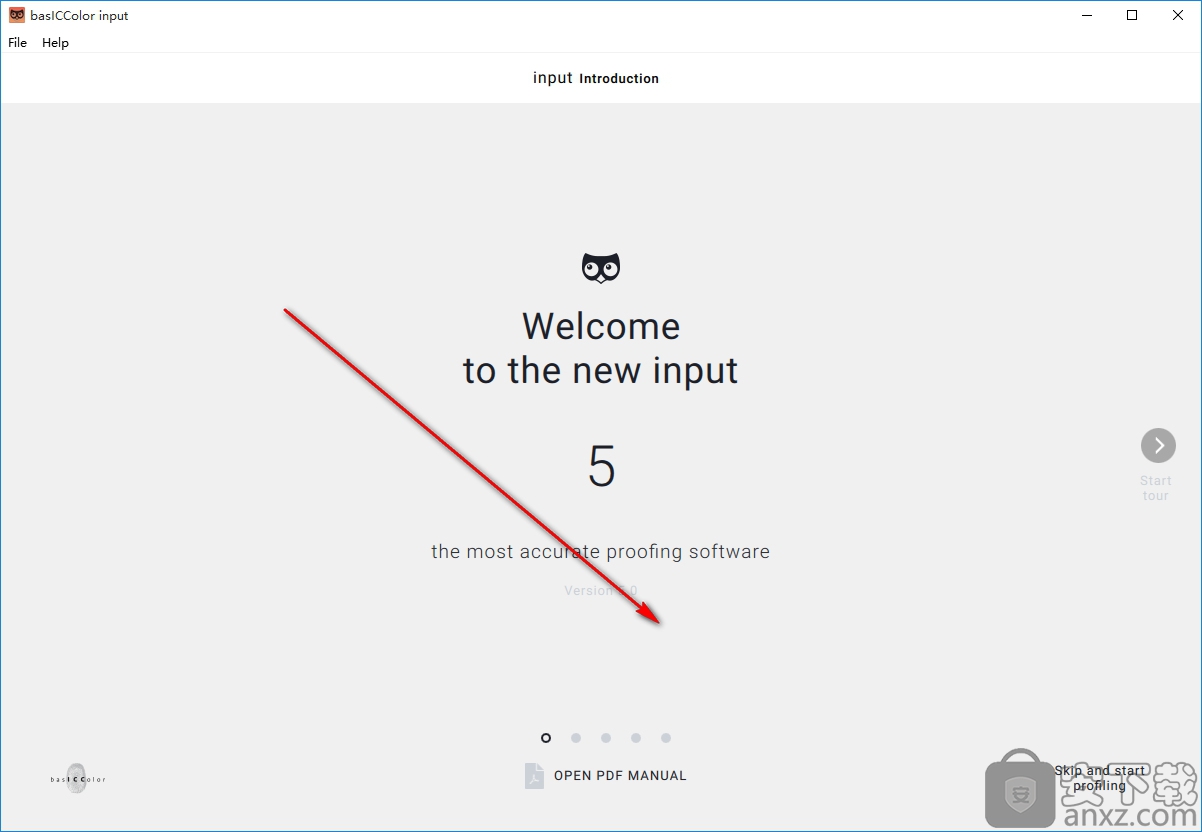Click the Start tour arrow button
This screenshot has height=832, width=1202.
[1158, 445]
